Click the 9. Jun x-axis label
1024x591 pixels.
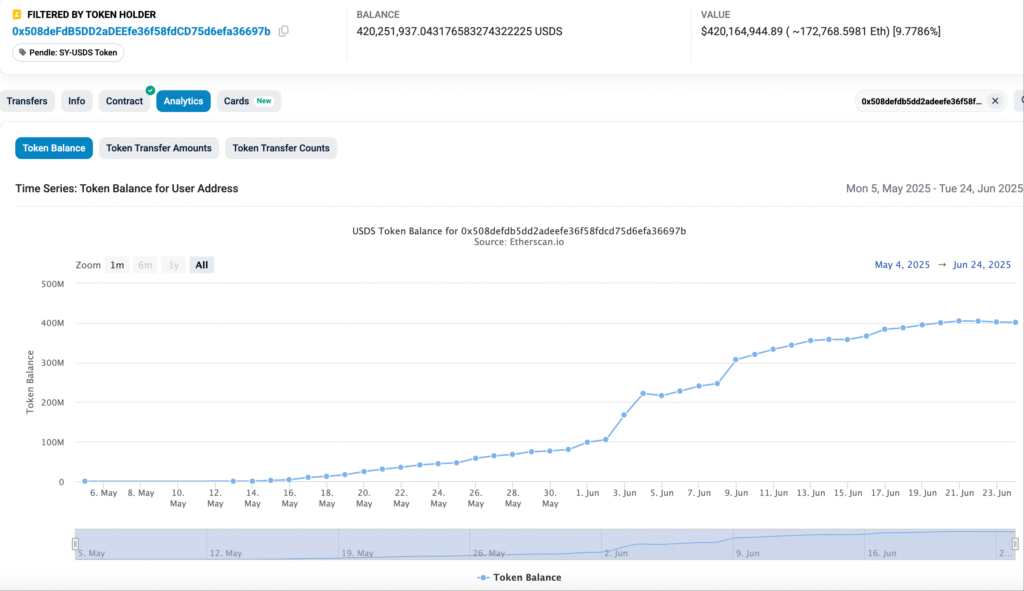736,493
